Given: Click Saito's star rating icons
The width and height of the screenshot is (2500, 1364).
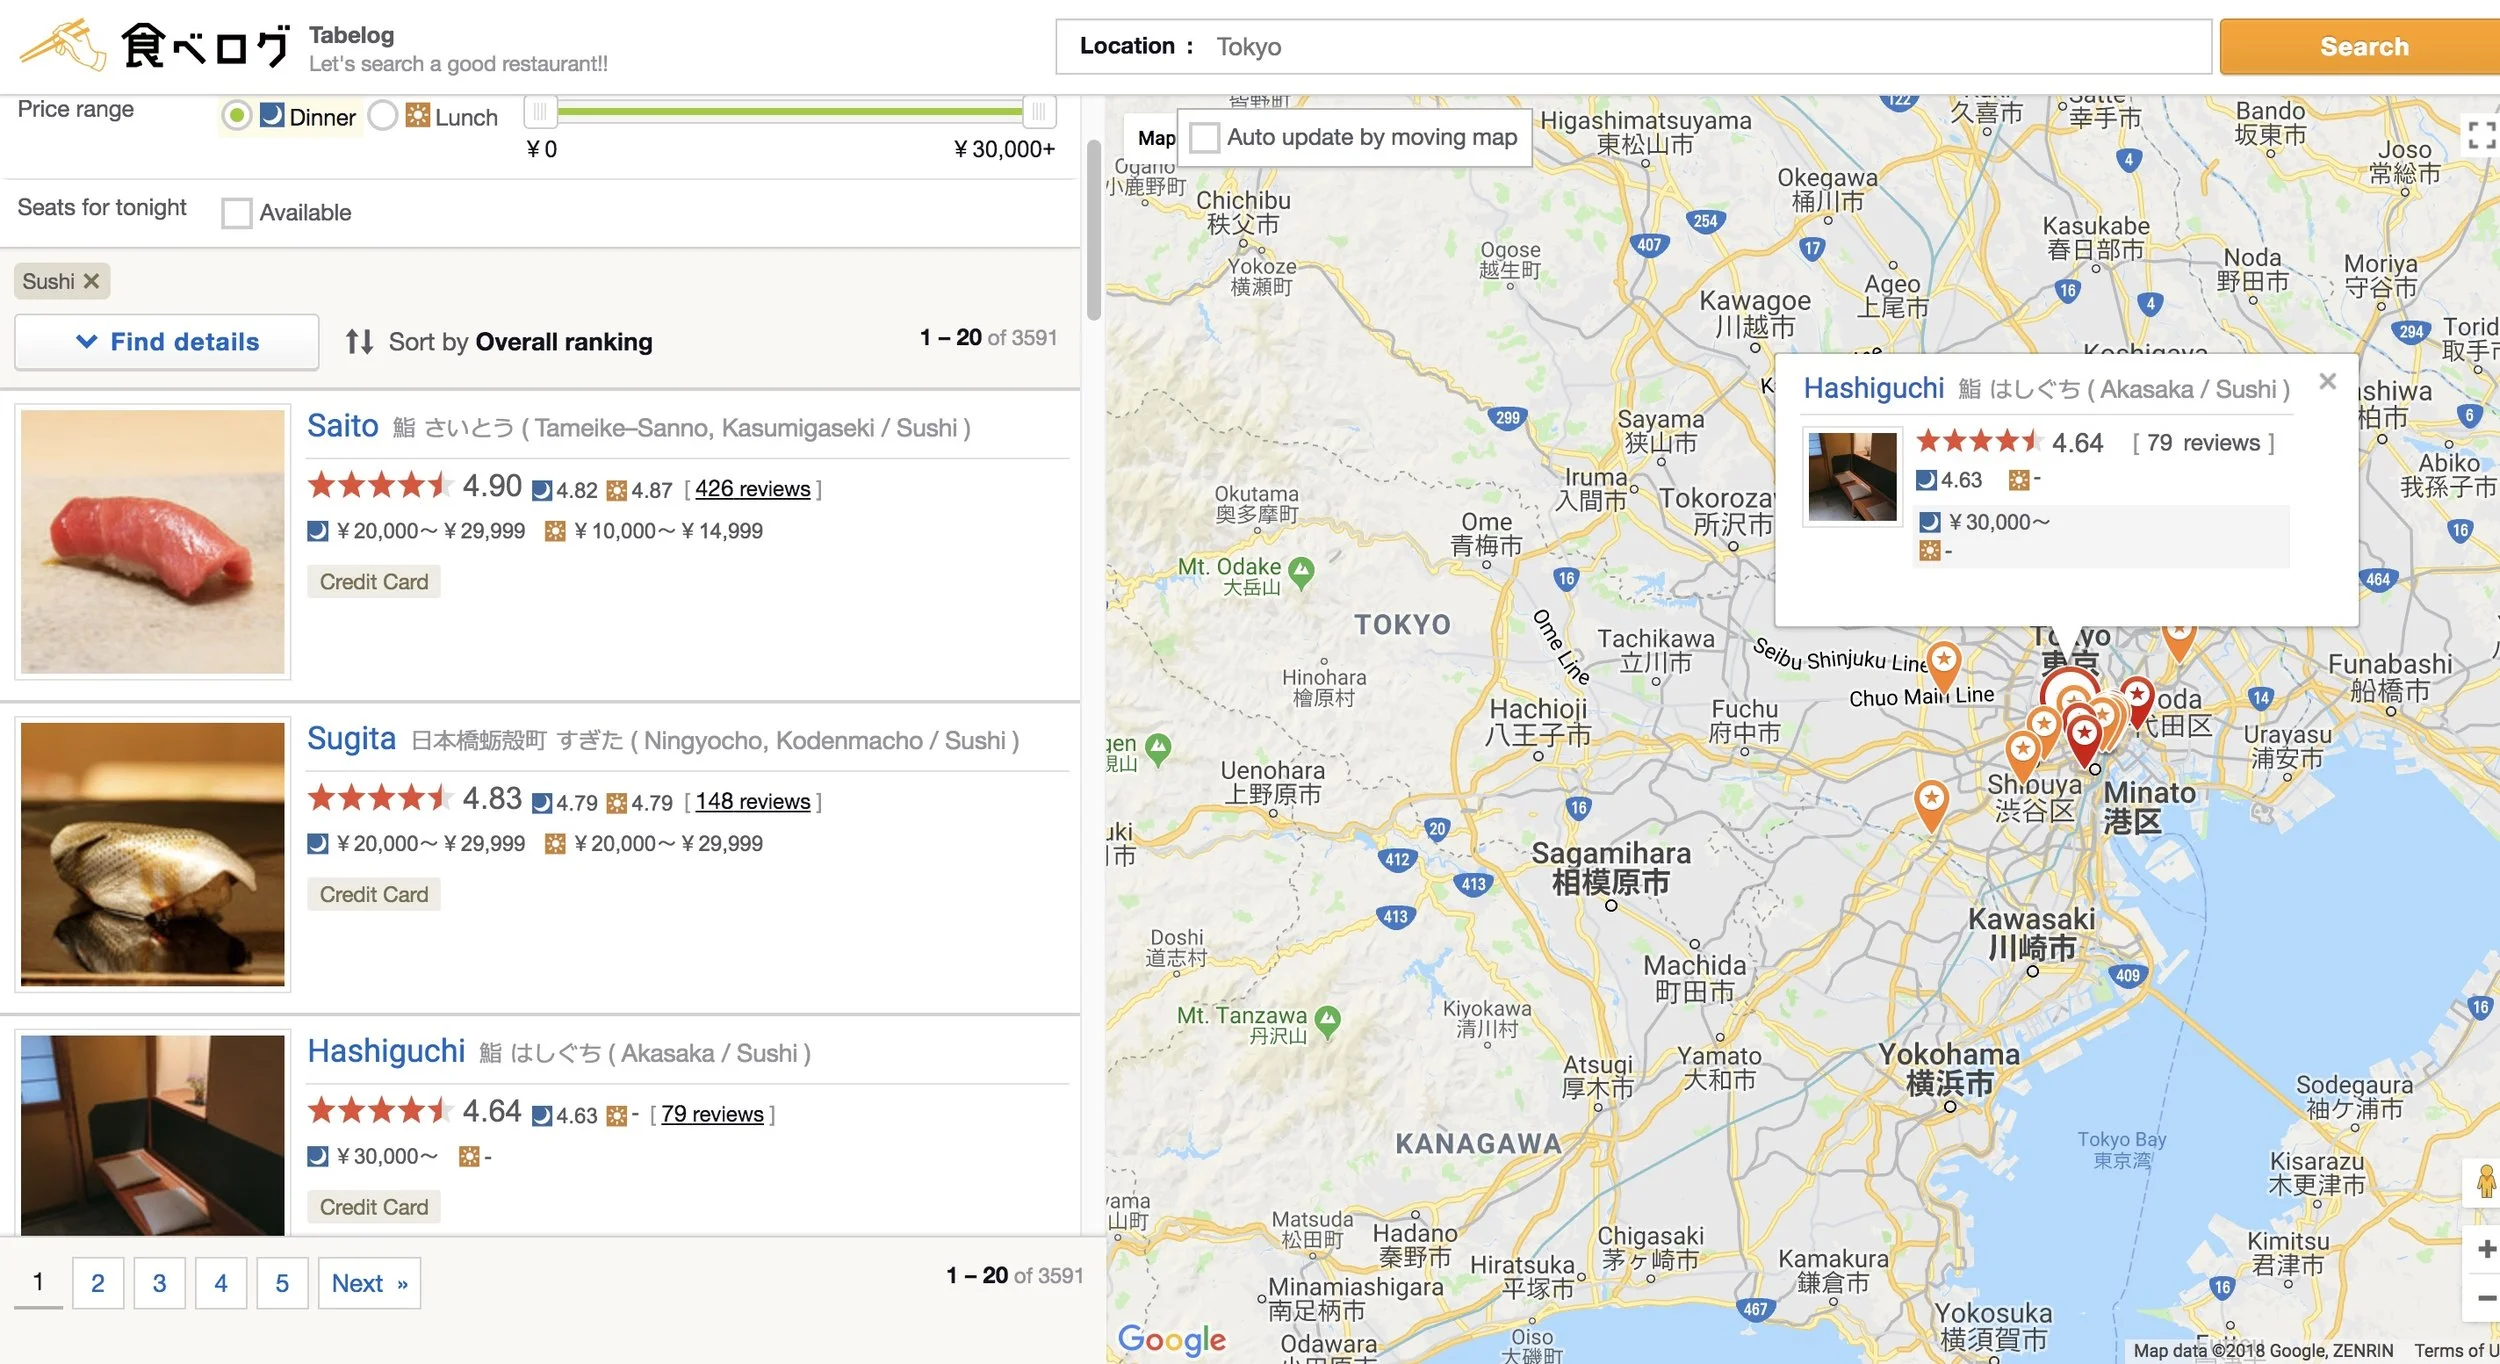Looking at the screenshot, I should [379, 486].
